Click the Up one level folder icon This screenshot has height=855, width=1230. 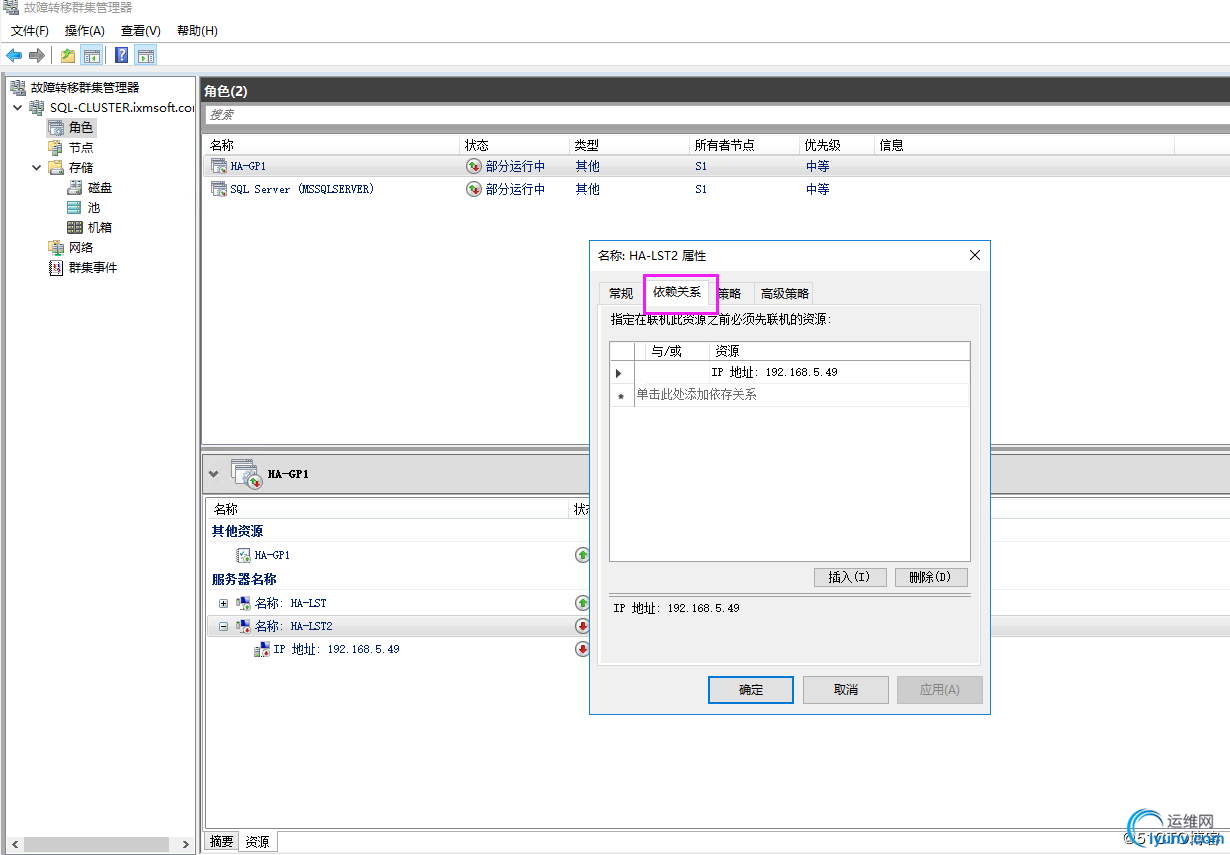68,55
